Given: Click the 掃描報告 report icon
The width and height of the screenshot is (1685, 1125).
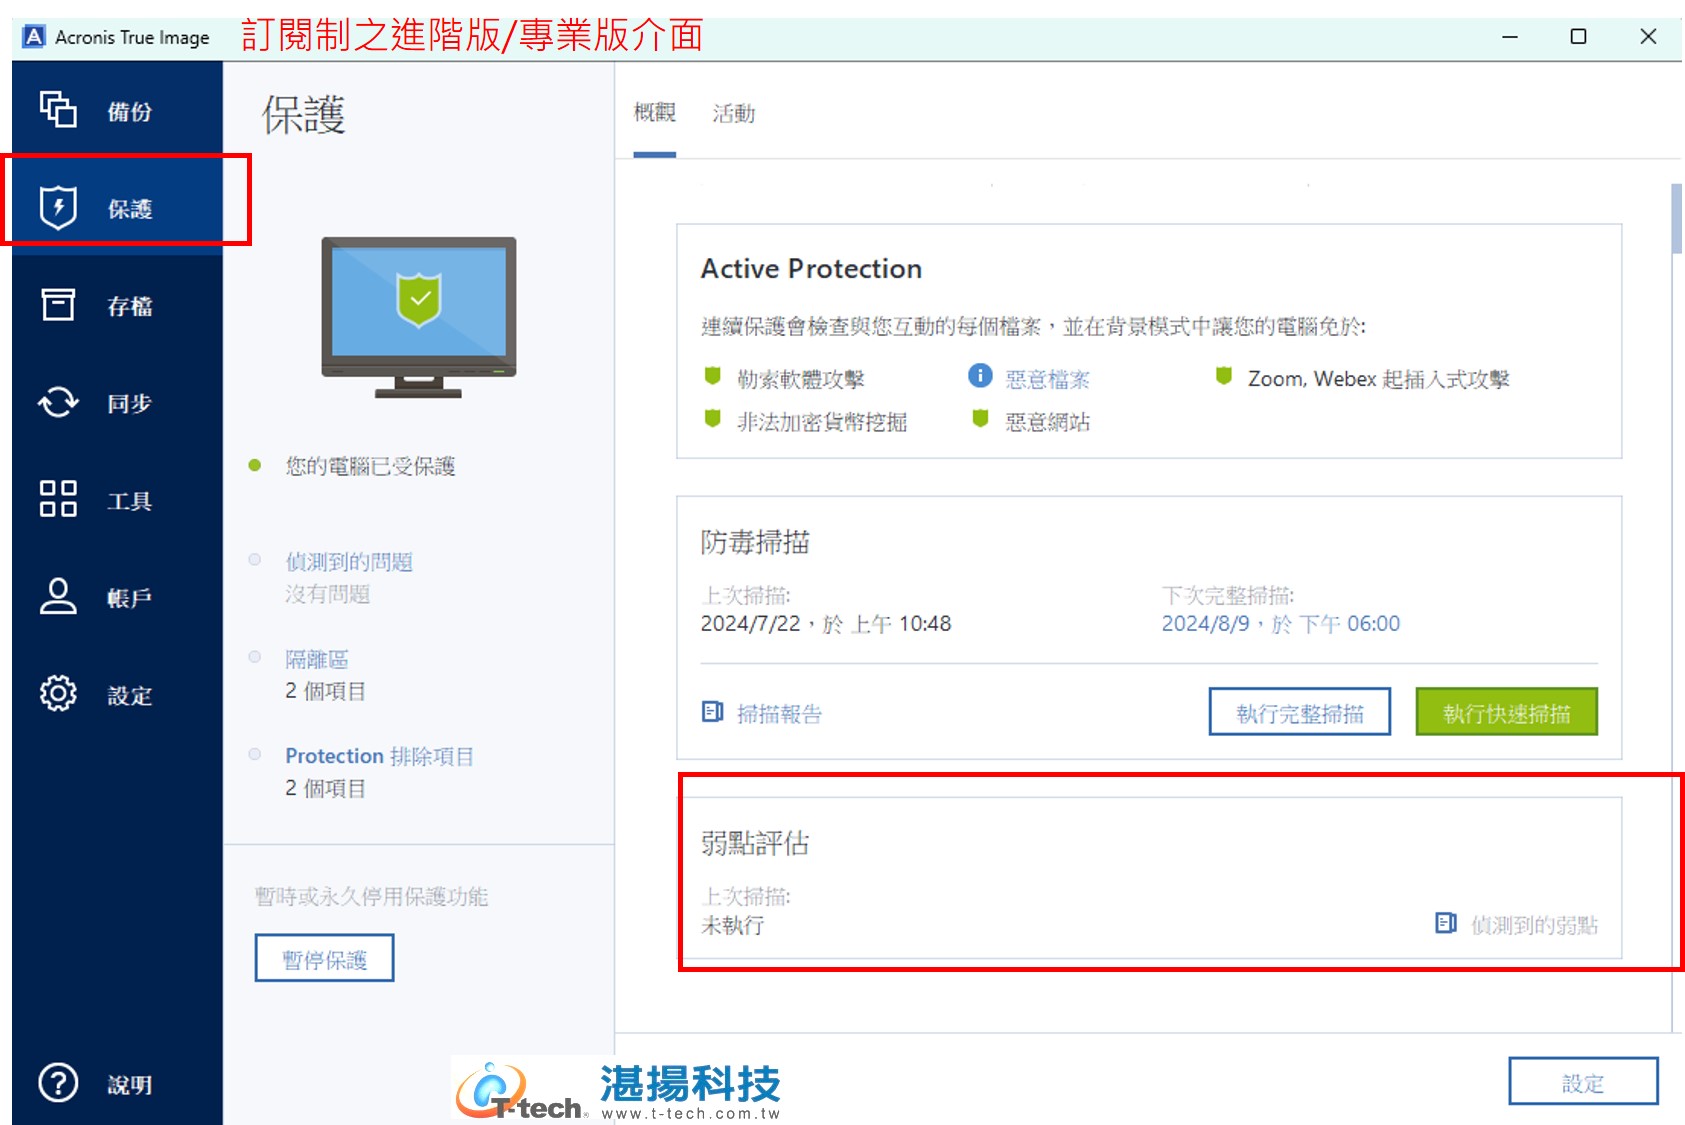Looking at the screenshot, I should pyautogui.click(x=712, y=712).
